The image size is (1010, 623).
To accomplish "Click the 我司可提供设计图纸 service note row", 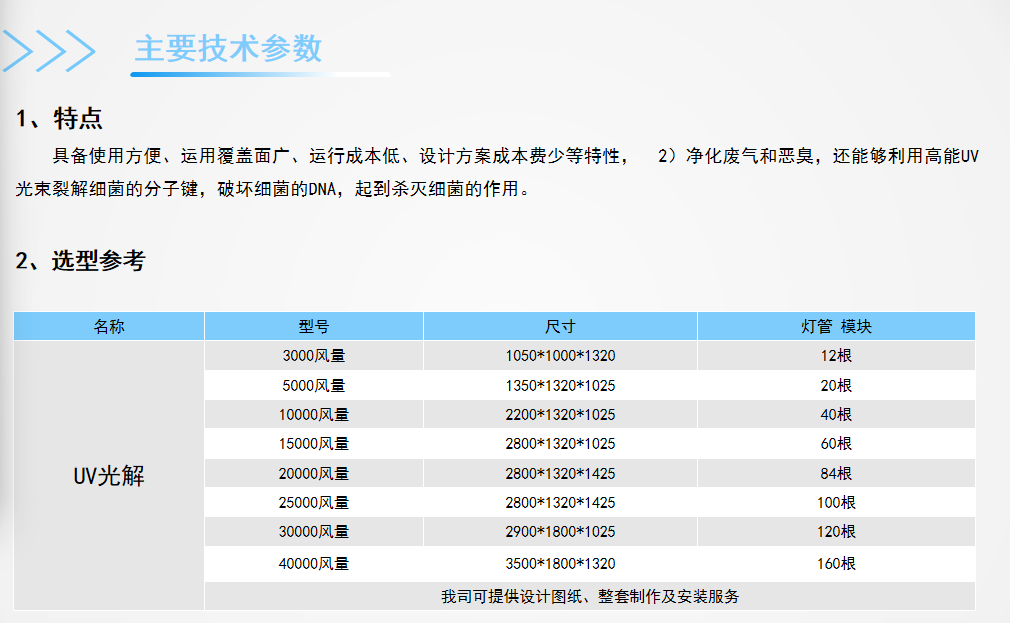I will (x=590, y=596).
